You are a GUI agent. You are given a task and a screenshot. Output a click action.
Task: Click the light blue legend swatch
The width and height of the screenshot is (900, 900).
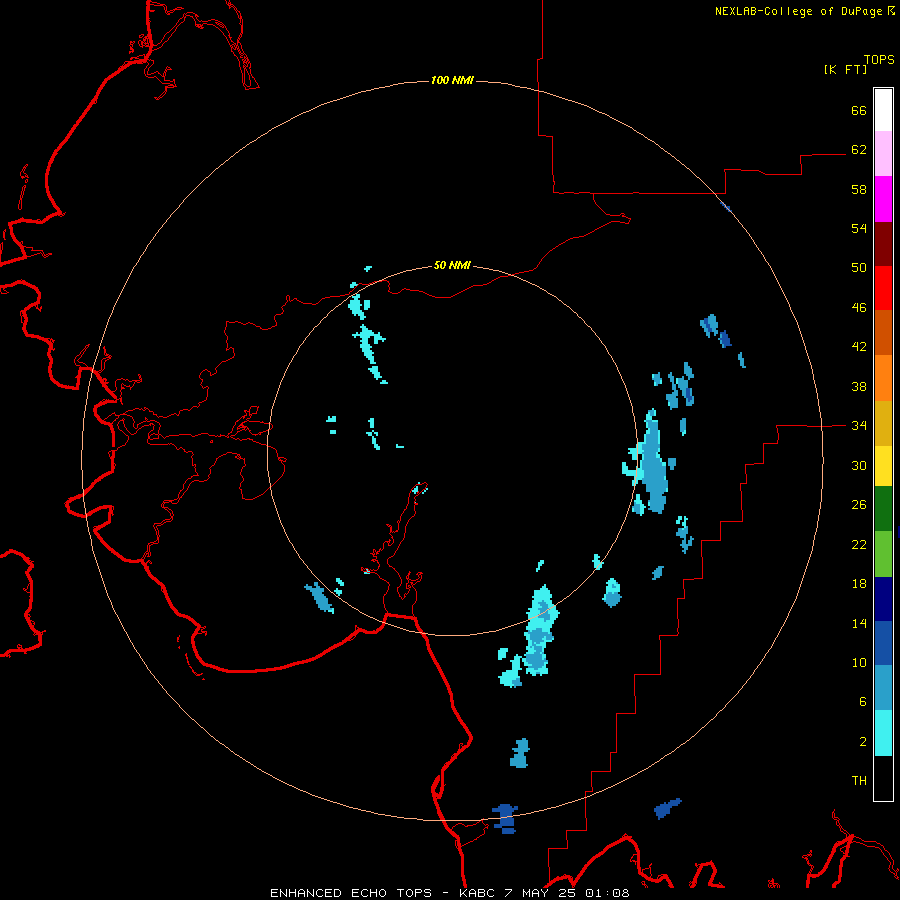point(883,688)
